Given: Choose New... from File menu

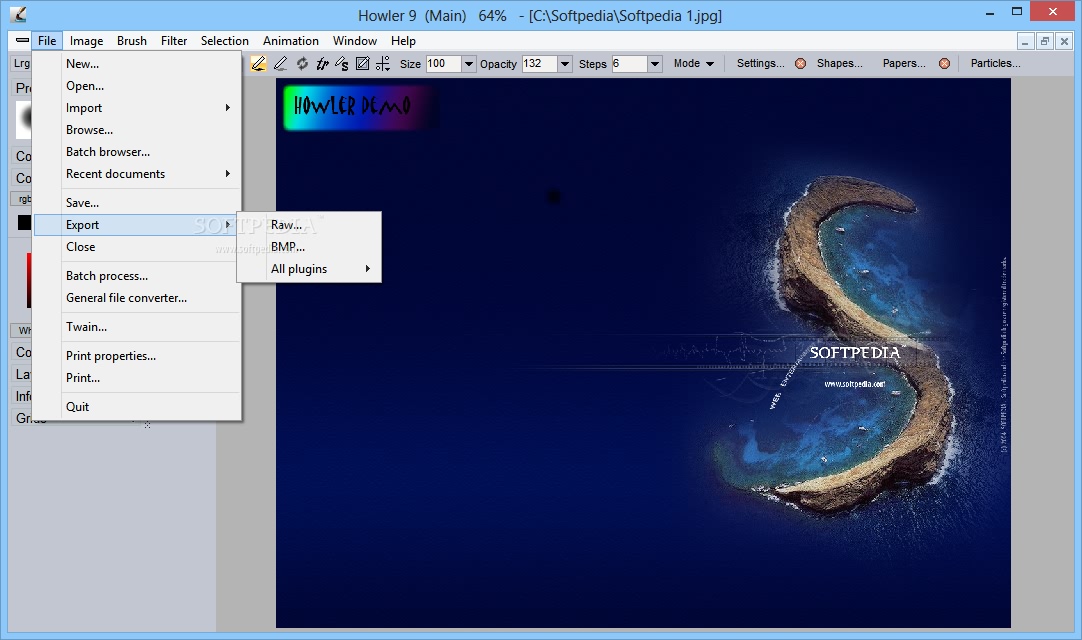Looking at the screenshot, I should tap(137, 64).
